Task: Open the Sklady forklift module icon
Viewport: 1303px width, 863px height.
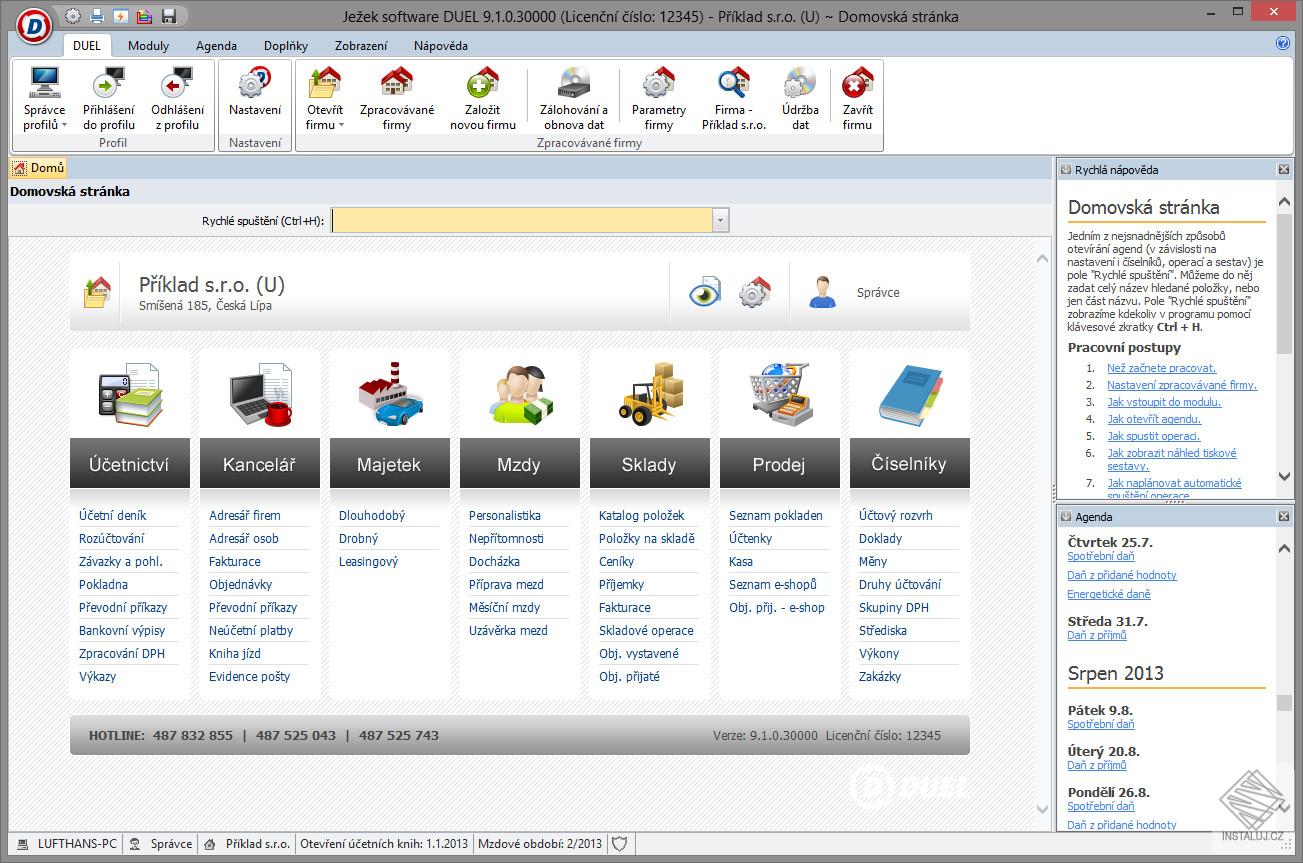Action: (x=650, y=395)
